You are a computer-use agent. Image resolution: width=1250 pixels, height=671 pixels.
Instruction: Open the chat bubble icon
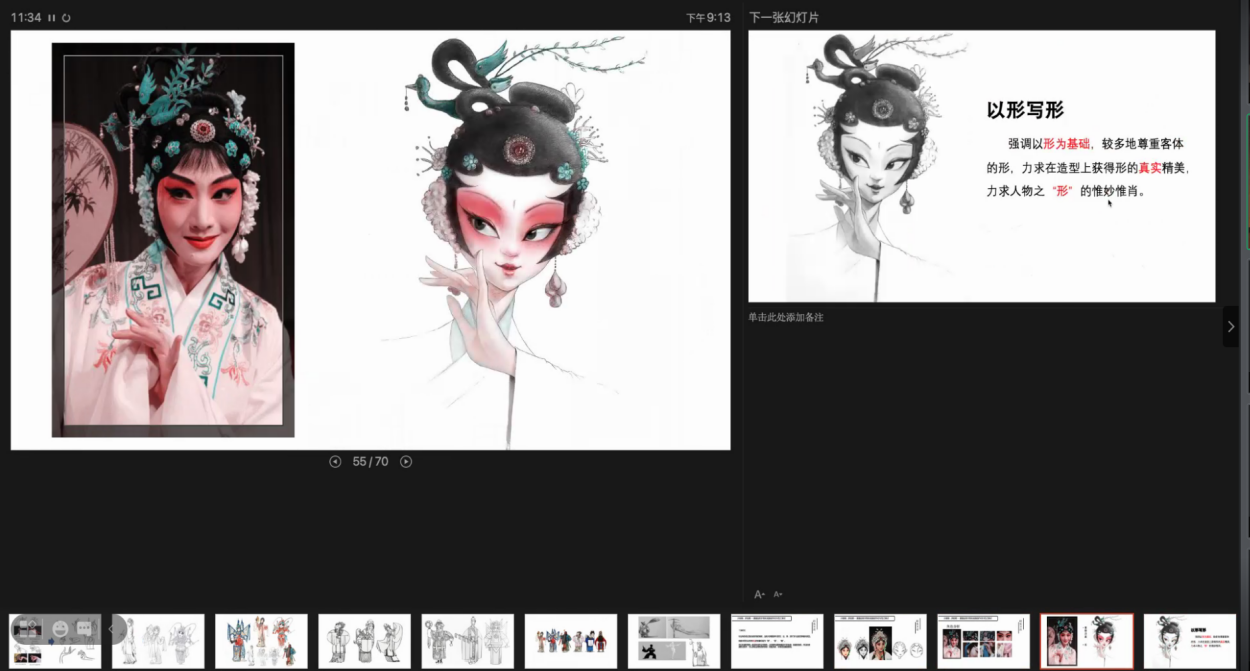(84, 629)
